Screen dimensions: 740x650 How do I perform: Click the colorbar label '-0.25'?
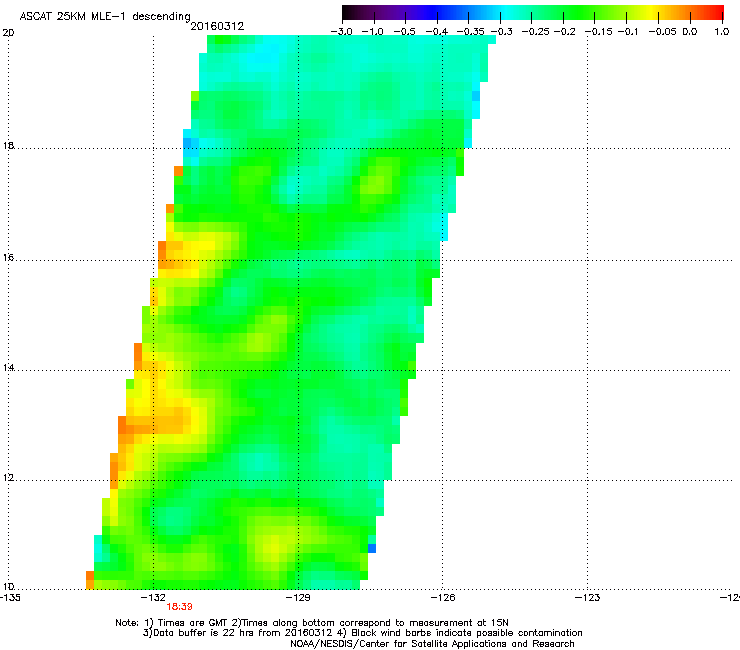536,32
